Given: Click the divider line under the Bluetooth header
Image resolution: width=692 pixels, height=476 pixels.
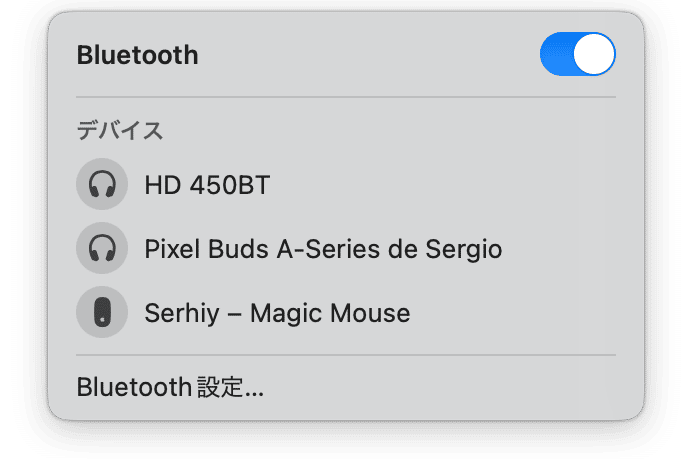Looking at the screenshot, I should click(x=346, y=97).
